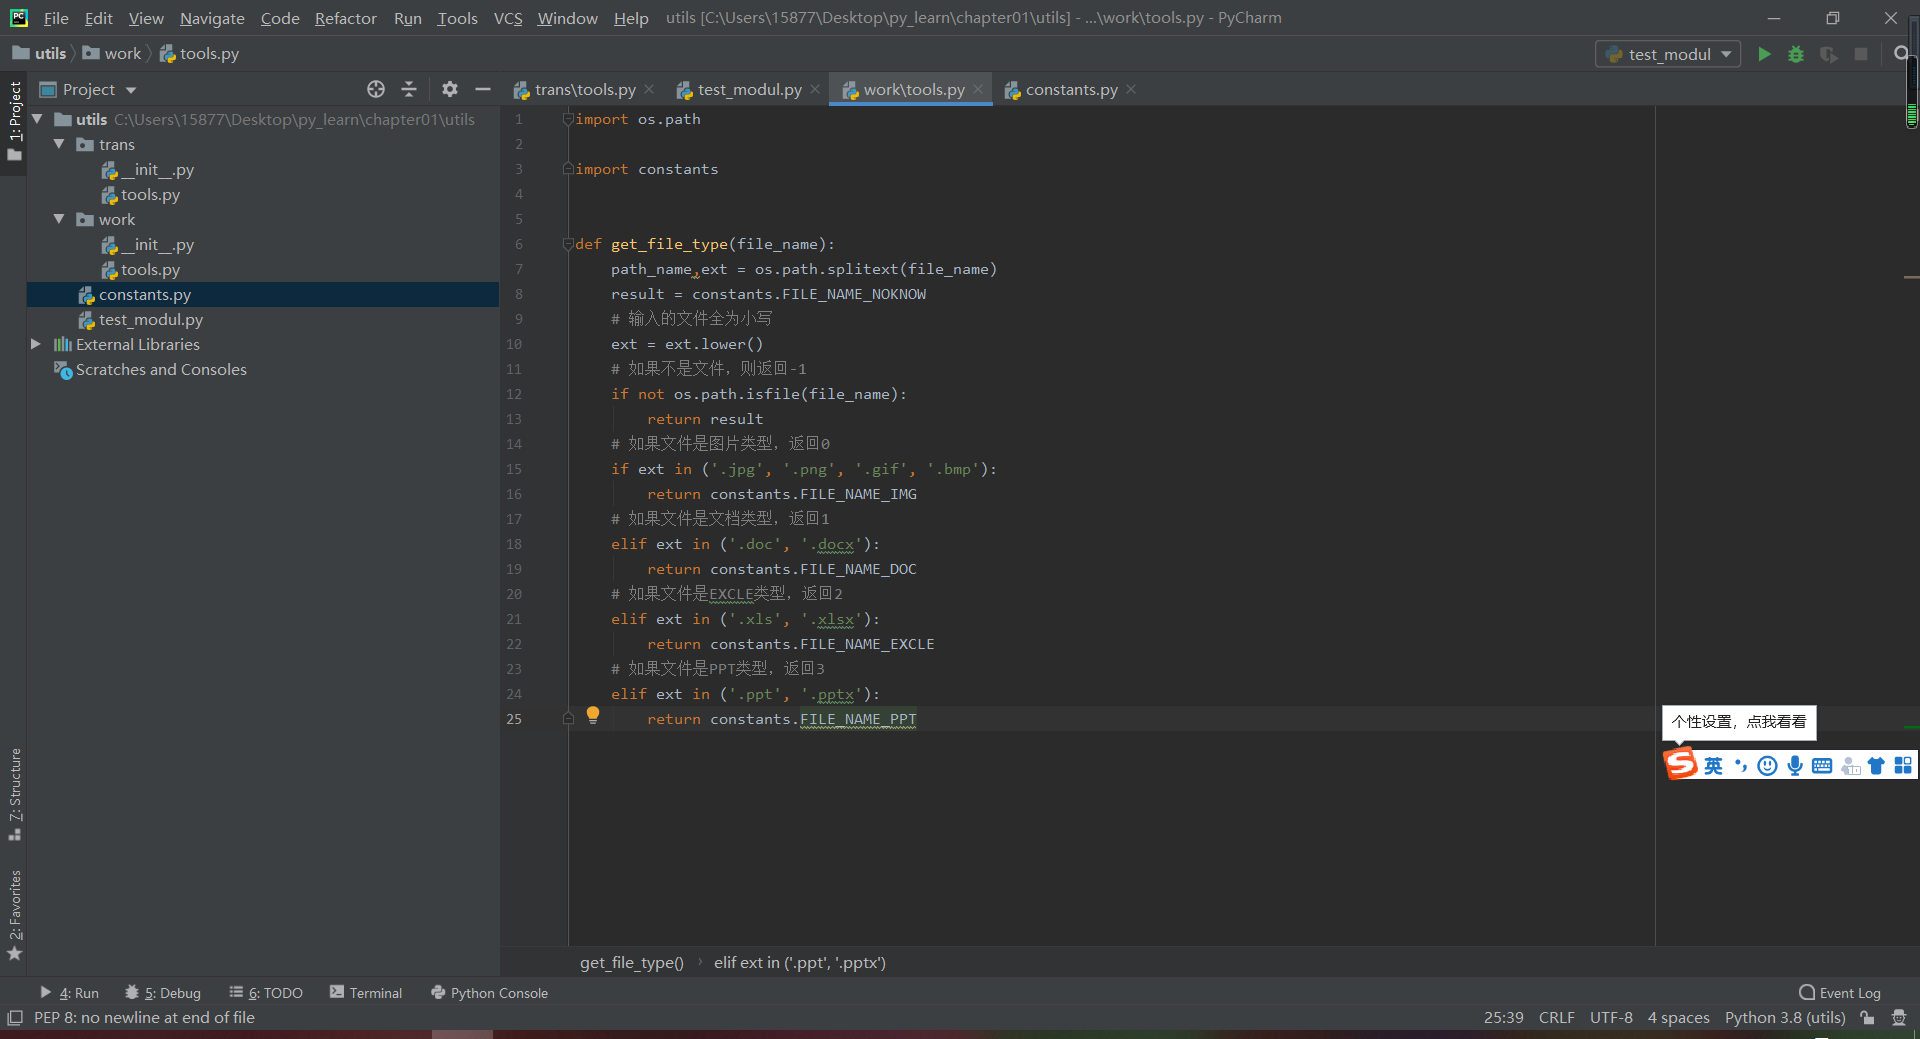Select constants.py in project tree
Image resolution: width=1920 pixels, height=1039 pixels.
[263, 294]
